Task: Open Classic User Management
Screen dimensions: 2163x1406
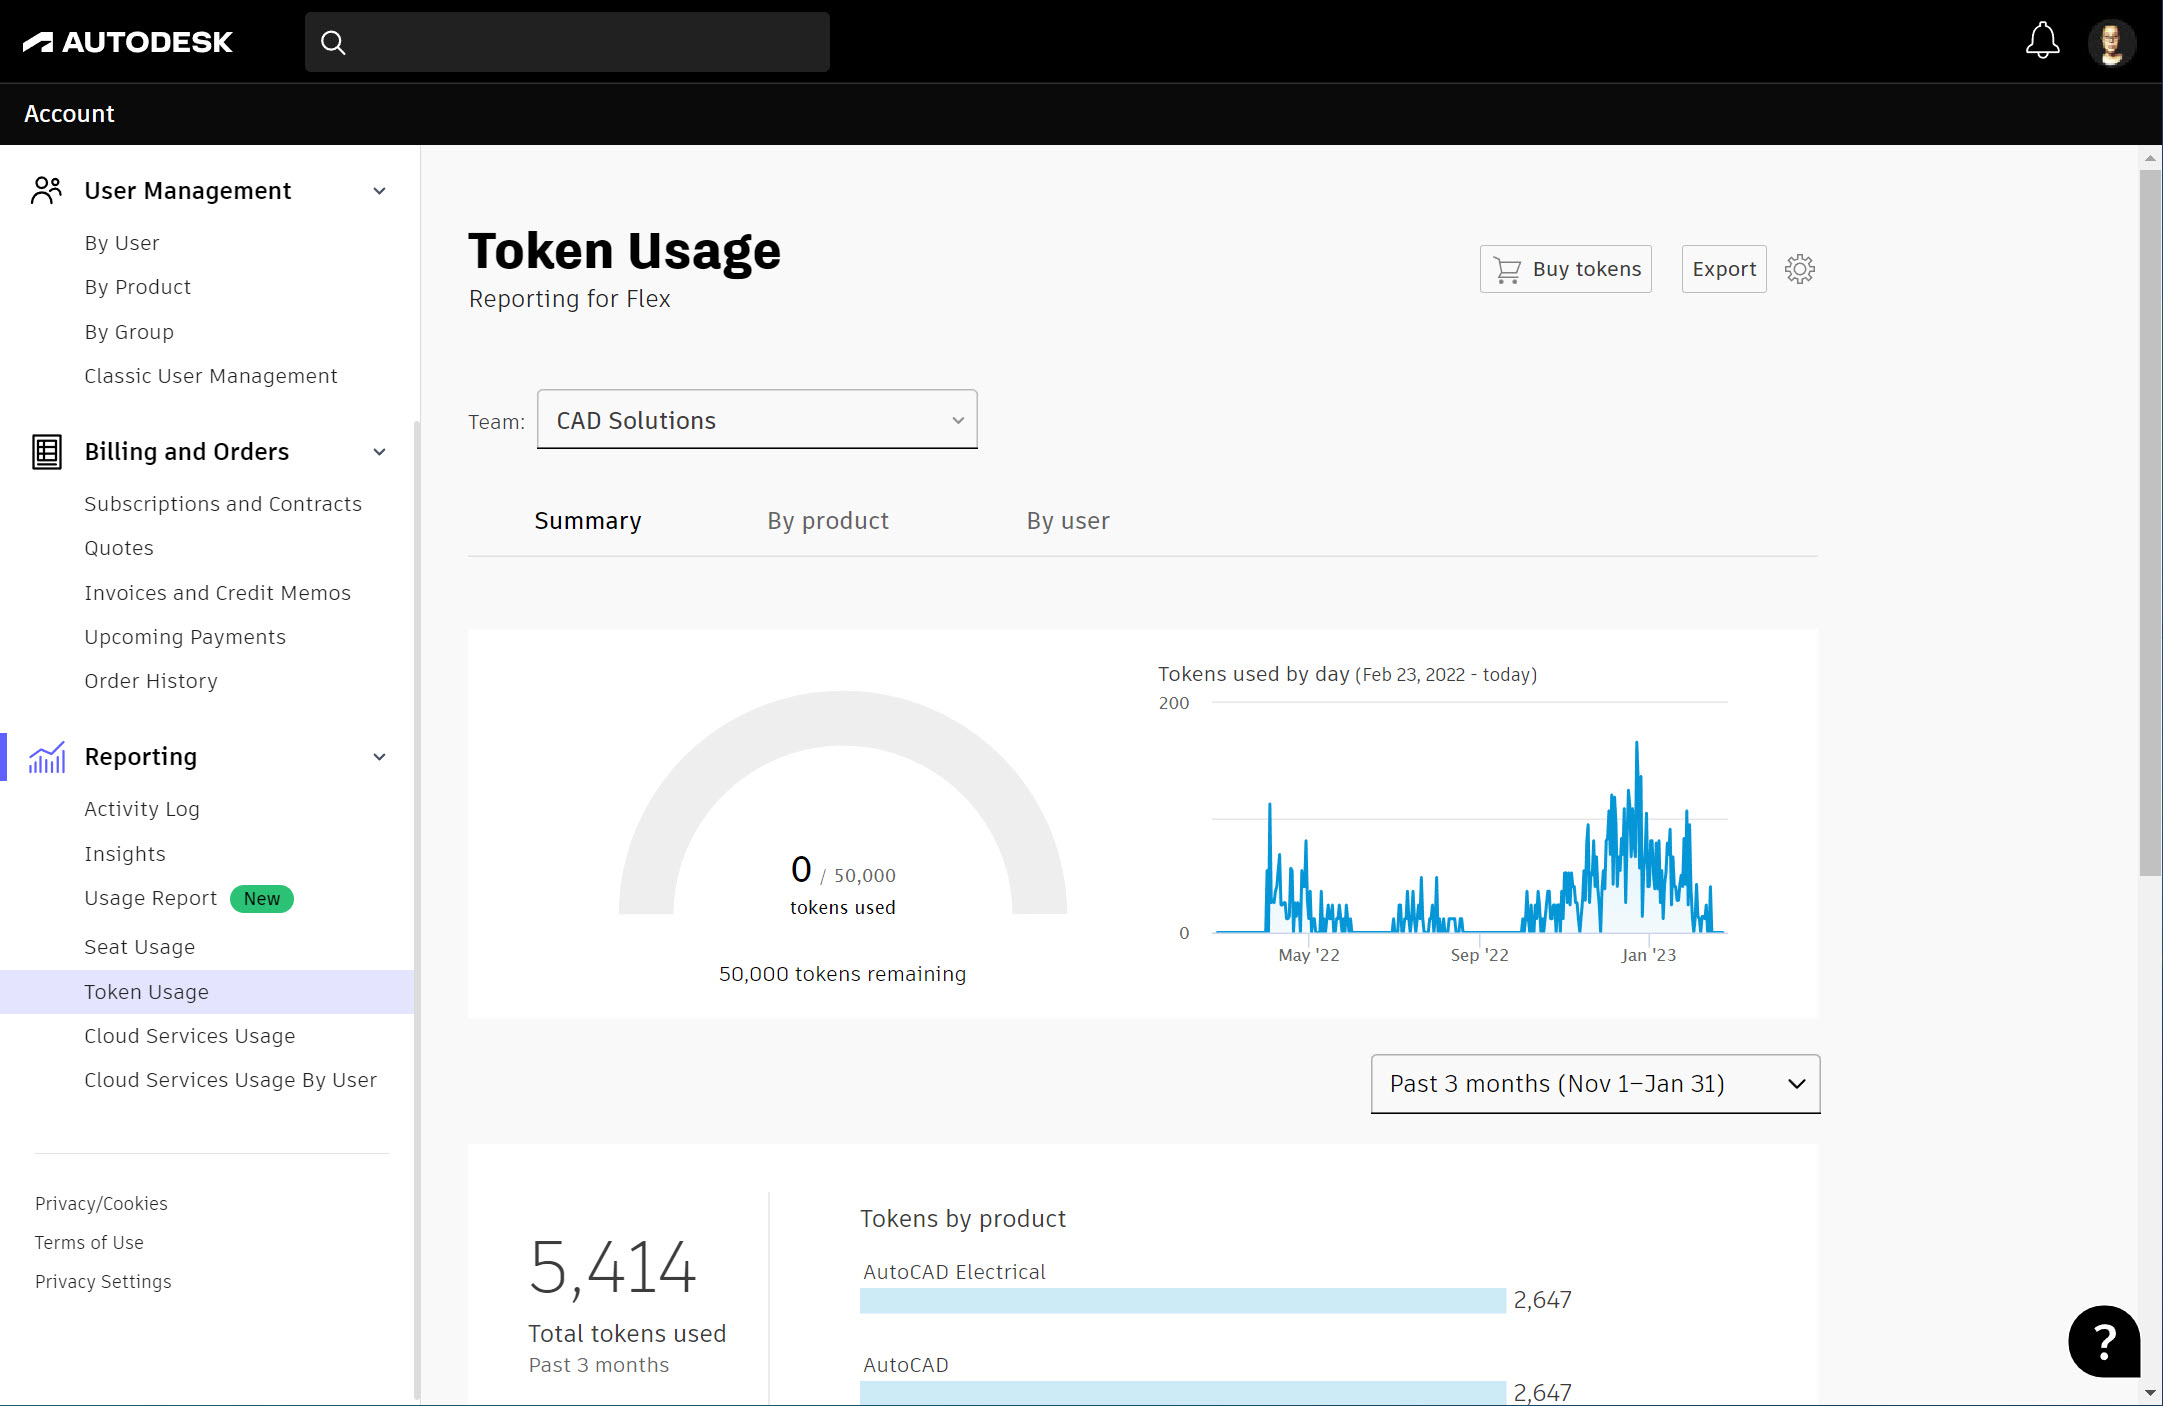Action: [x=211, y=376]
